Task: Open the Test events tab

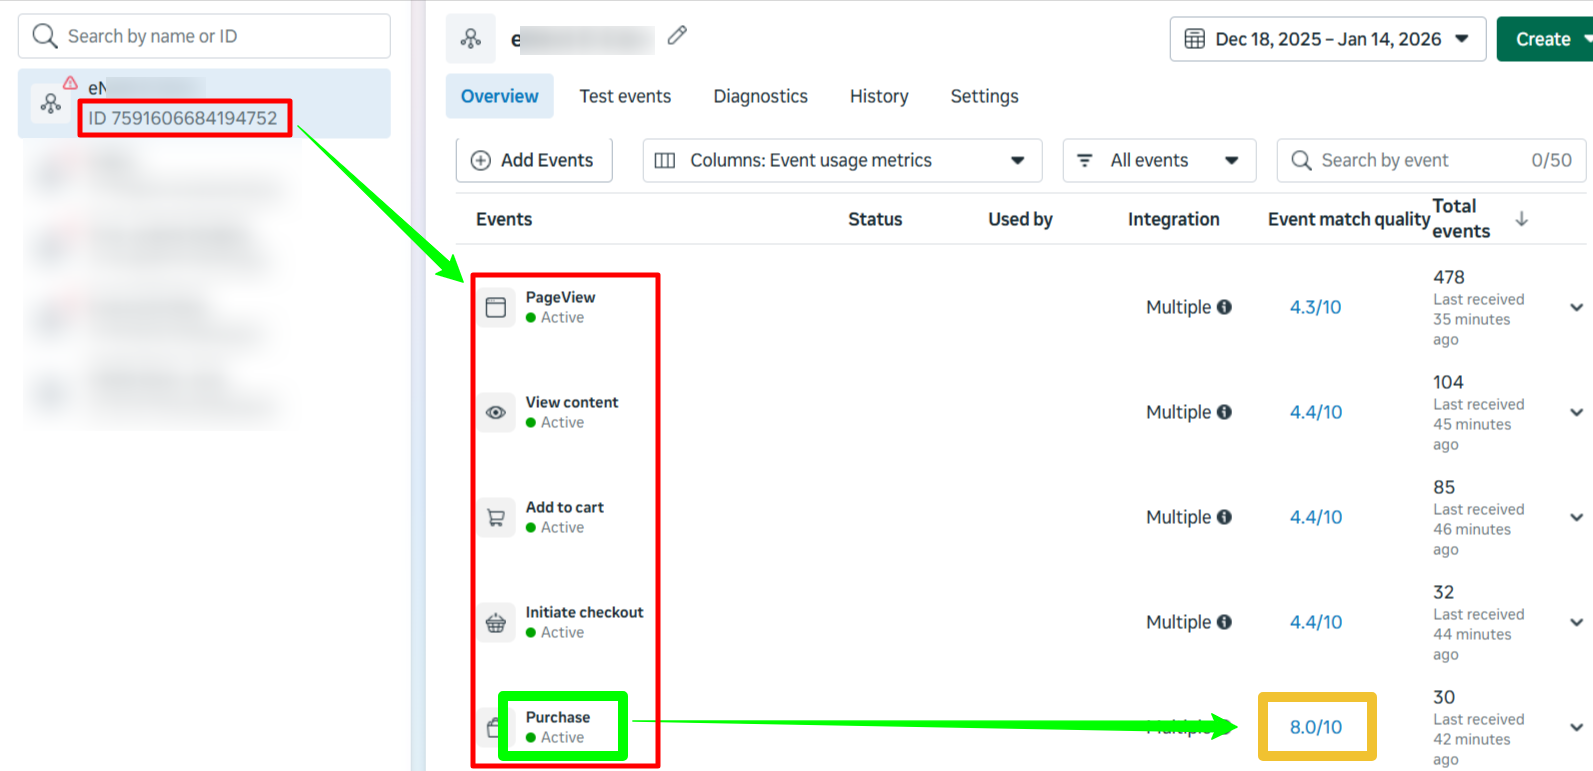Action: tap(625, 96)
